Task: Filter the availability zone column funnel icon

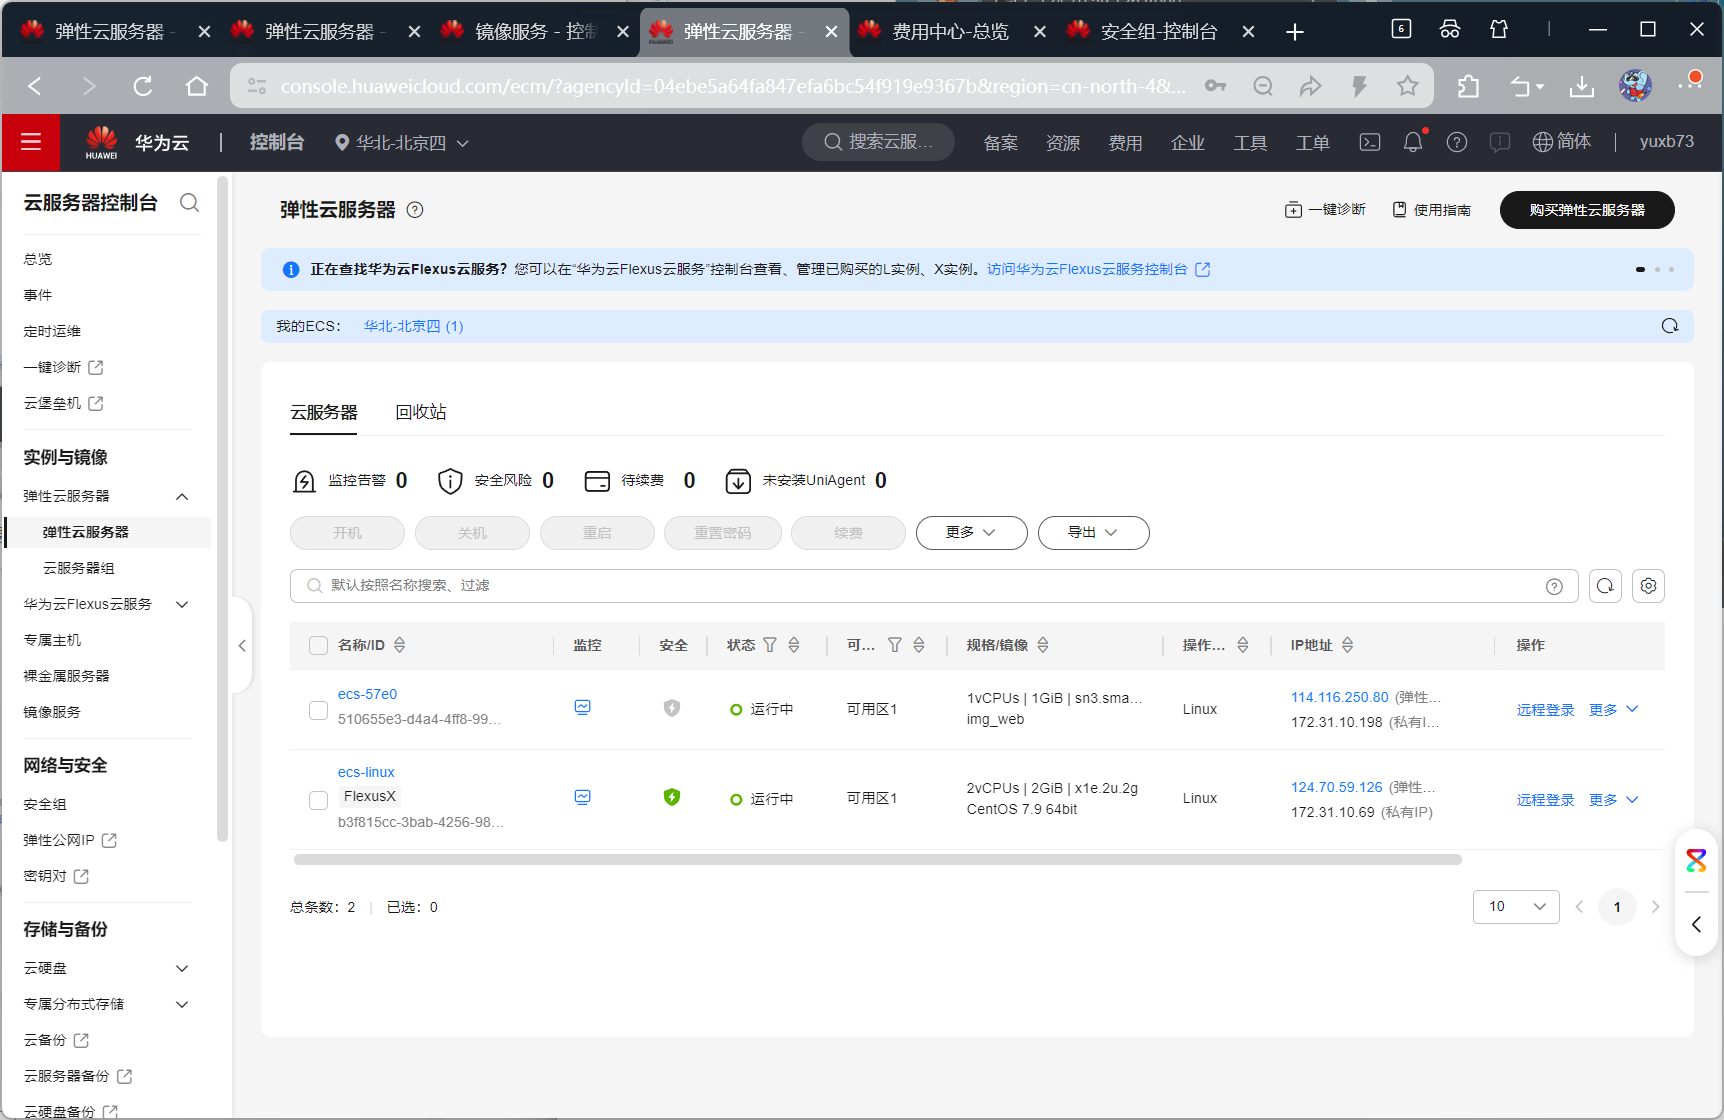Action: (895, 645)
